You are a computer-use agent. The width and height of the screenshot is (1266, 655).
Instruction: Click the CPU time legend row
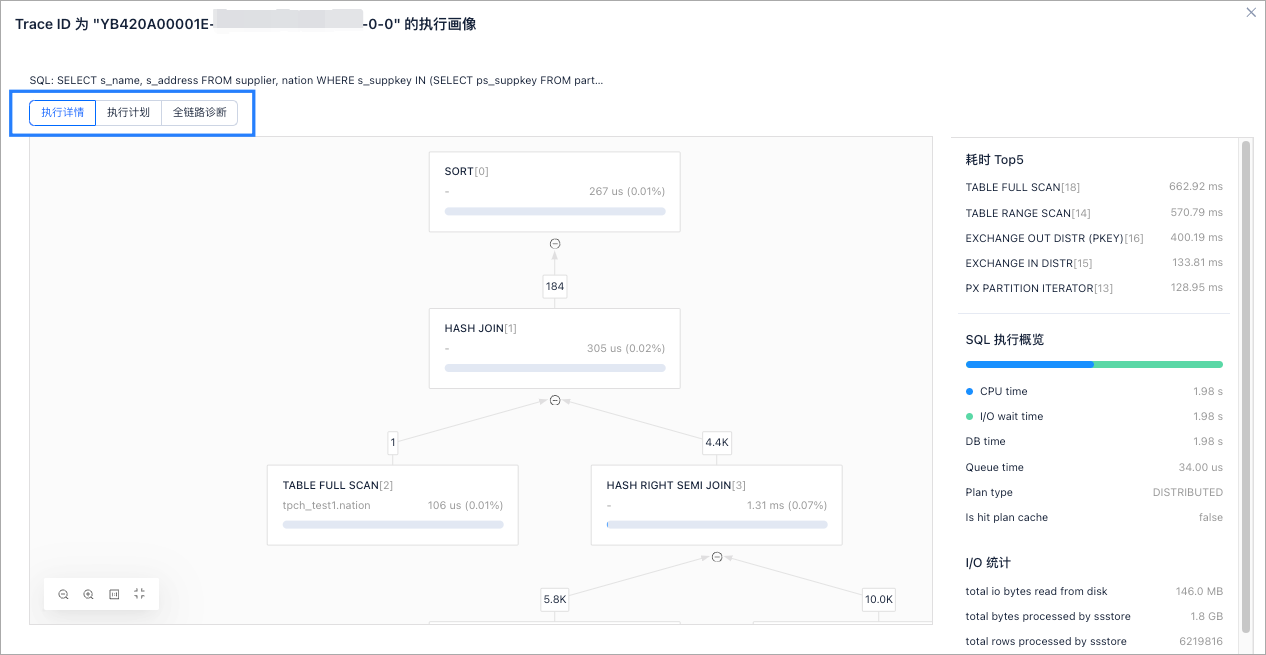coord(1094,391)
